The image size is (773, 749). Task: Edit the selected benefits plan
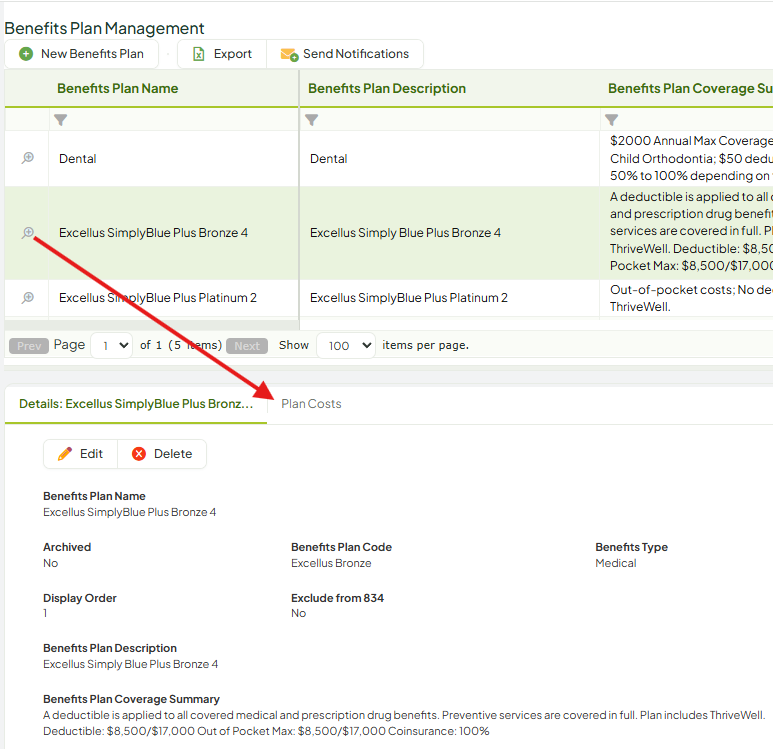click(x=80, y=454)
